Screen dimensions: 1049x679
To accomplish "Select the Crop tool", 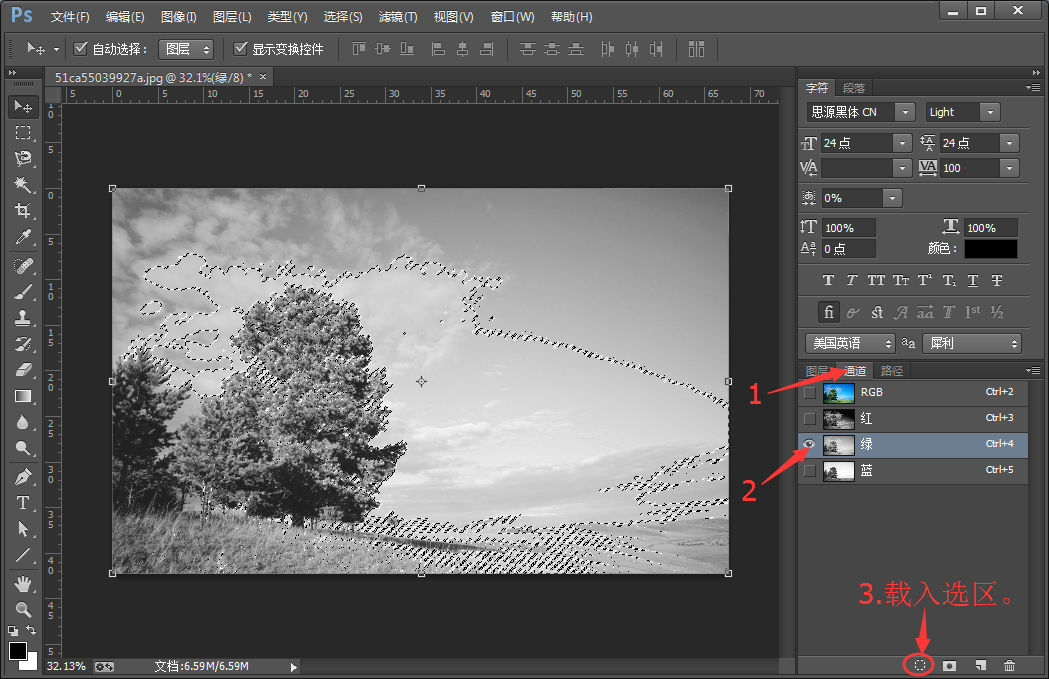I will pyautogui.click(x=23, y=211).
